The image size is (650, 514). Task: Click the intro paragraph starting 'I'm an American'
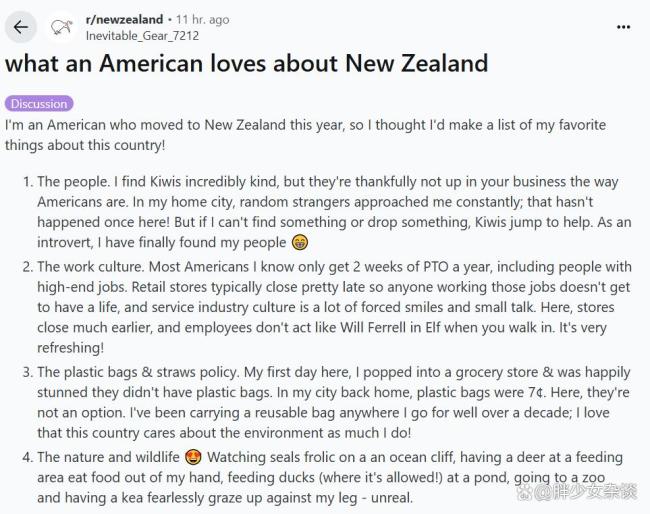pos(306,135)
